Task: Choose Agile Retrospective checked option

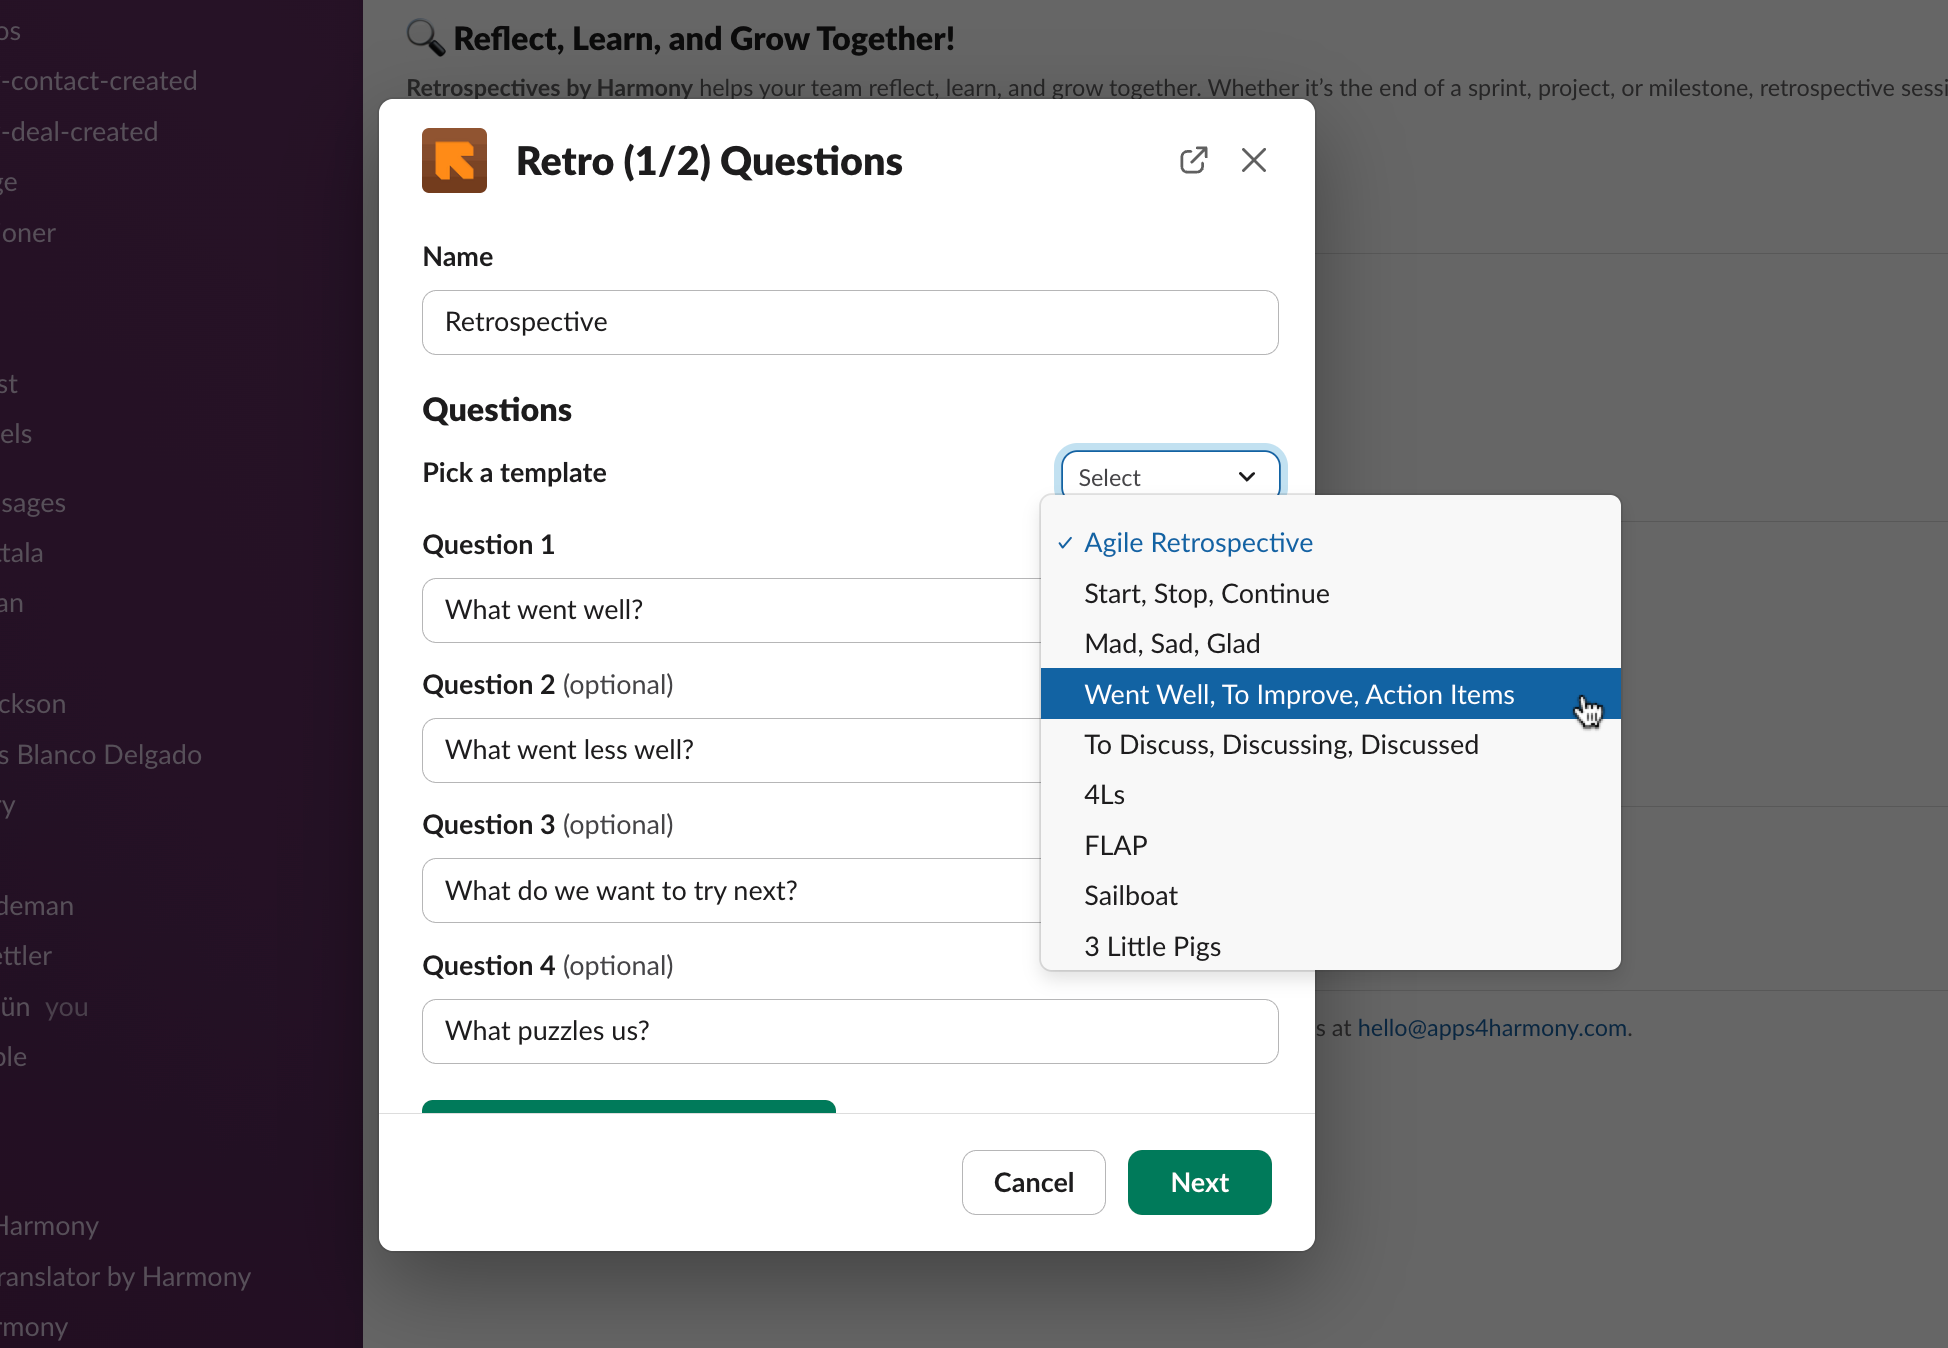Action: pos(1198,543)
